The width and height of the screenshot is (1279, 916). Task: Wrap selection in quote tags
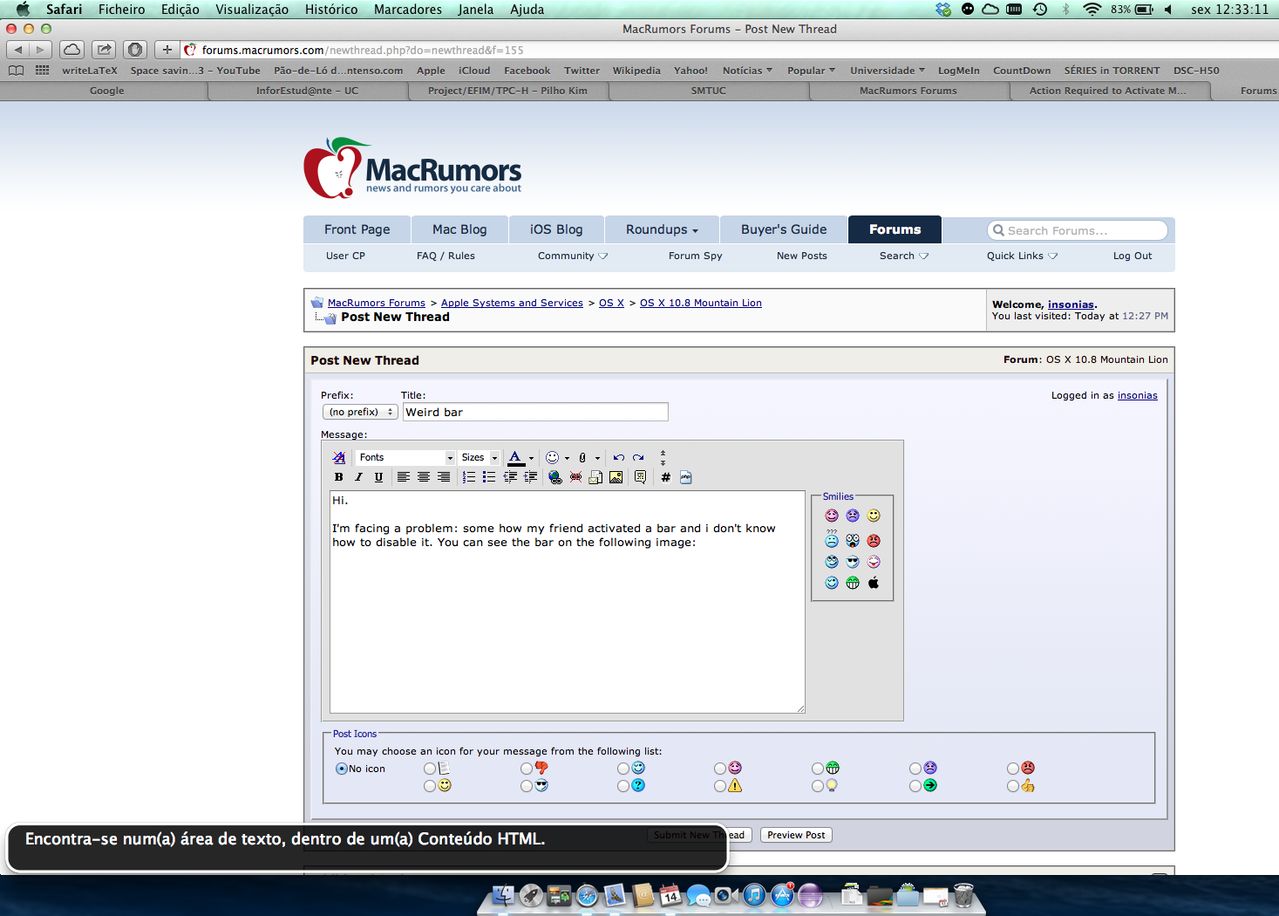pos(640,477)
